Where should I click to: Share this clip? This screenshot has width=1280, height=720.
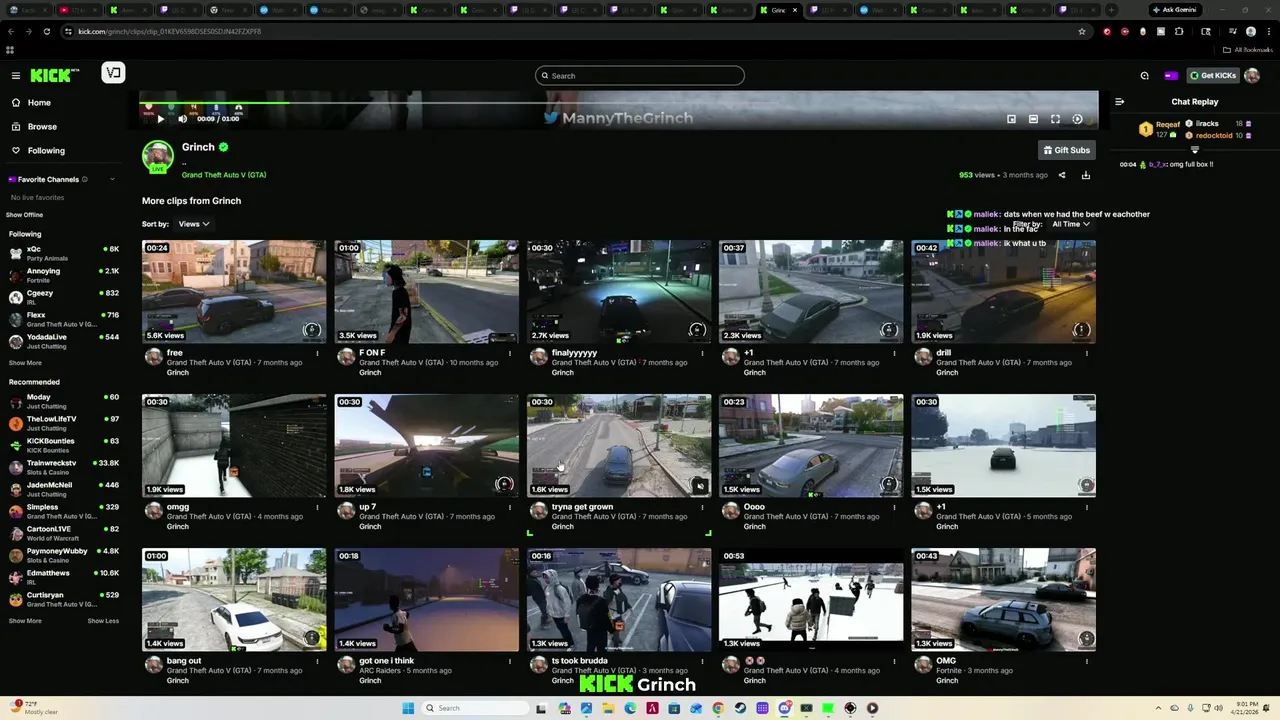1062,175
